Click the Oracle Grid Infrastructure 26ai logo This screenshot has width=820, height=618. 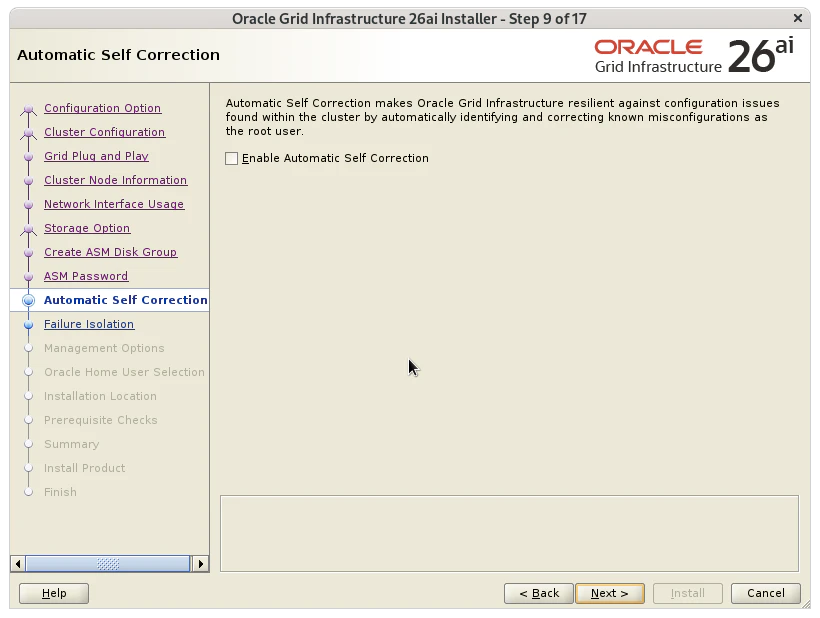click(694, 56)
